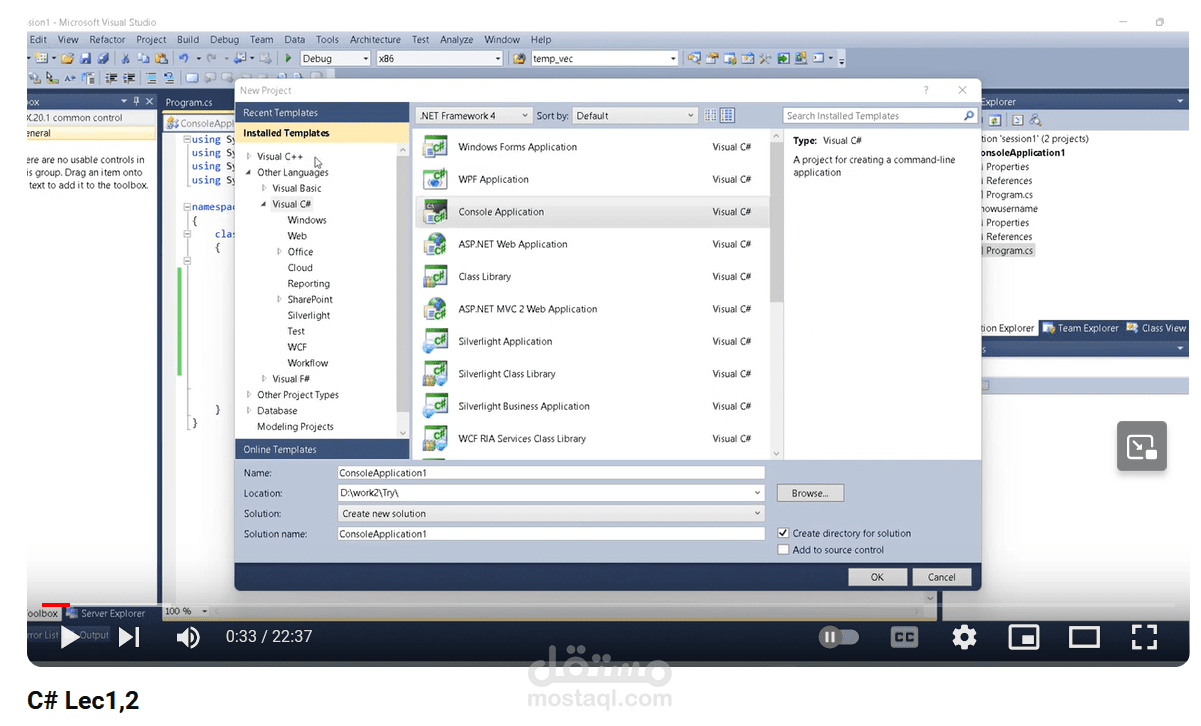Click the Save icon in Visual Studio toolbar
The width and height of the screenshot is (1201, 726).
pyautogui.click(x=85, y=58)
